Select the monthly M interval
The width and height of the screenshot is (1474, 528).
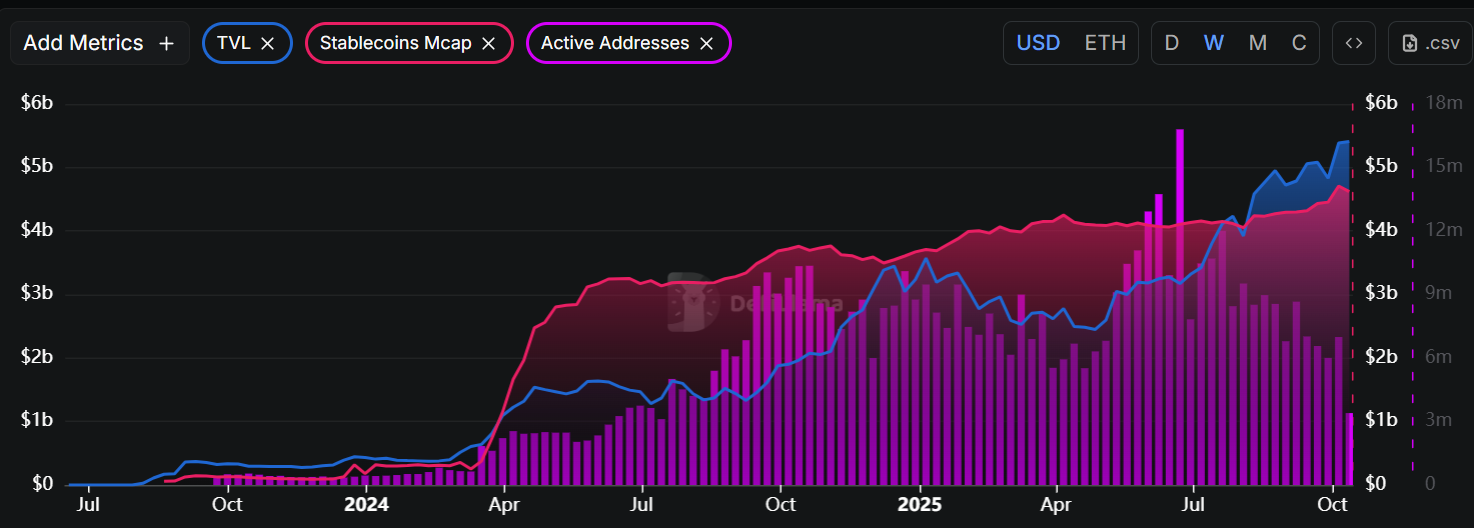(1258, 43)
